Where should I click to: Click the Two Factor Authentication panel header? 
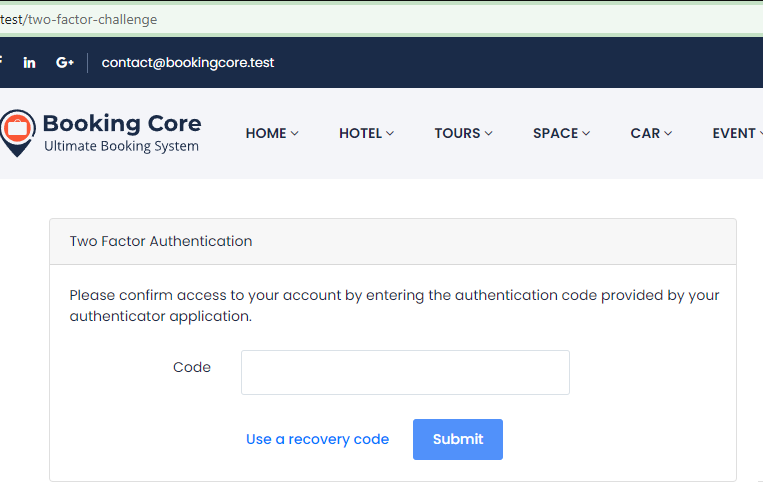pos(160,241)
